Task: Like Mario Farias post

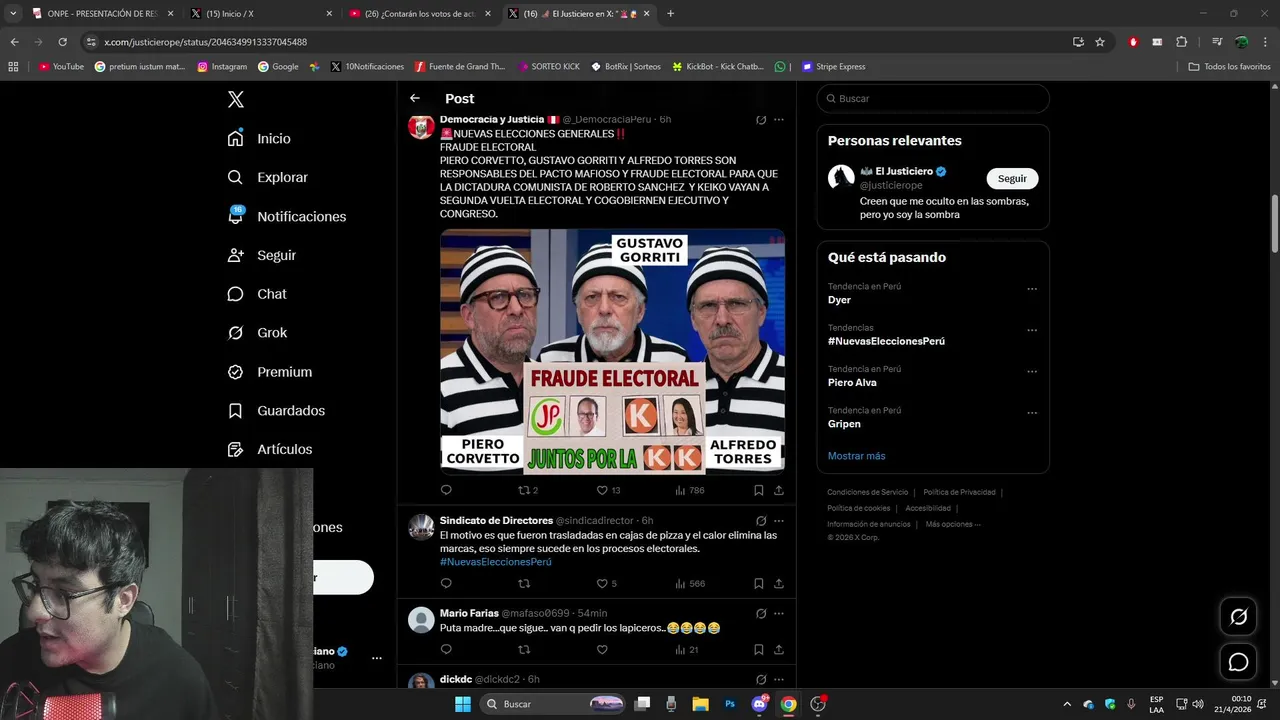Action: [602, 649]
